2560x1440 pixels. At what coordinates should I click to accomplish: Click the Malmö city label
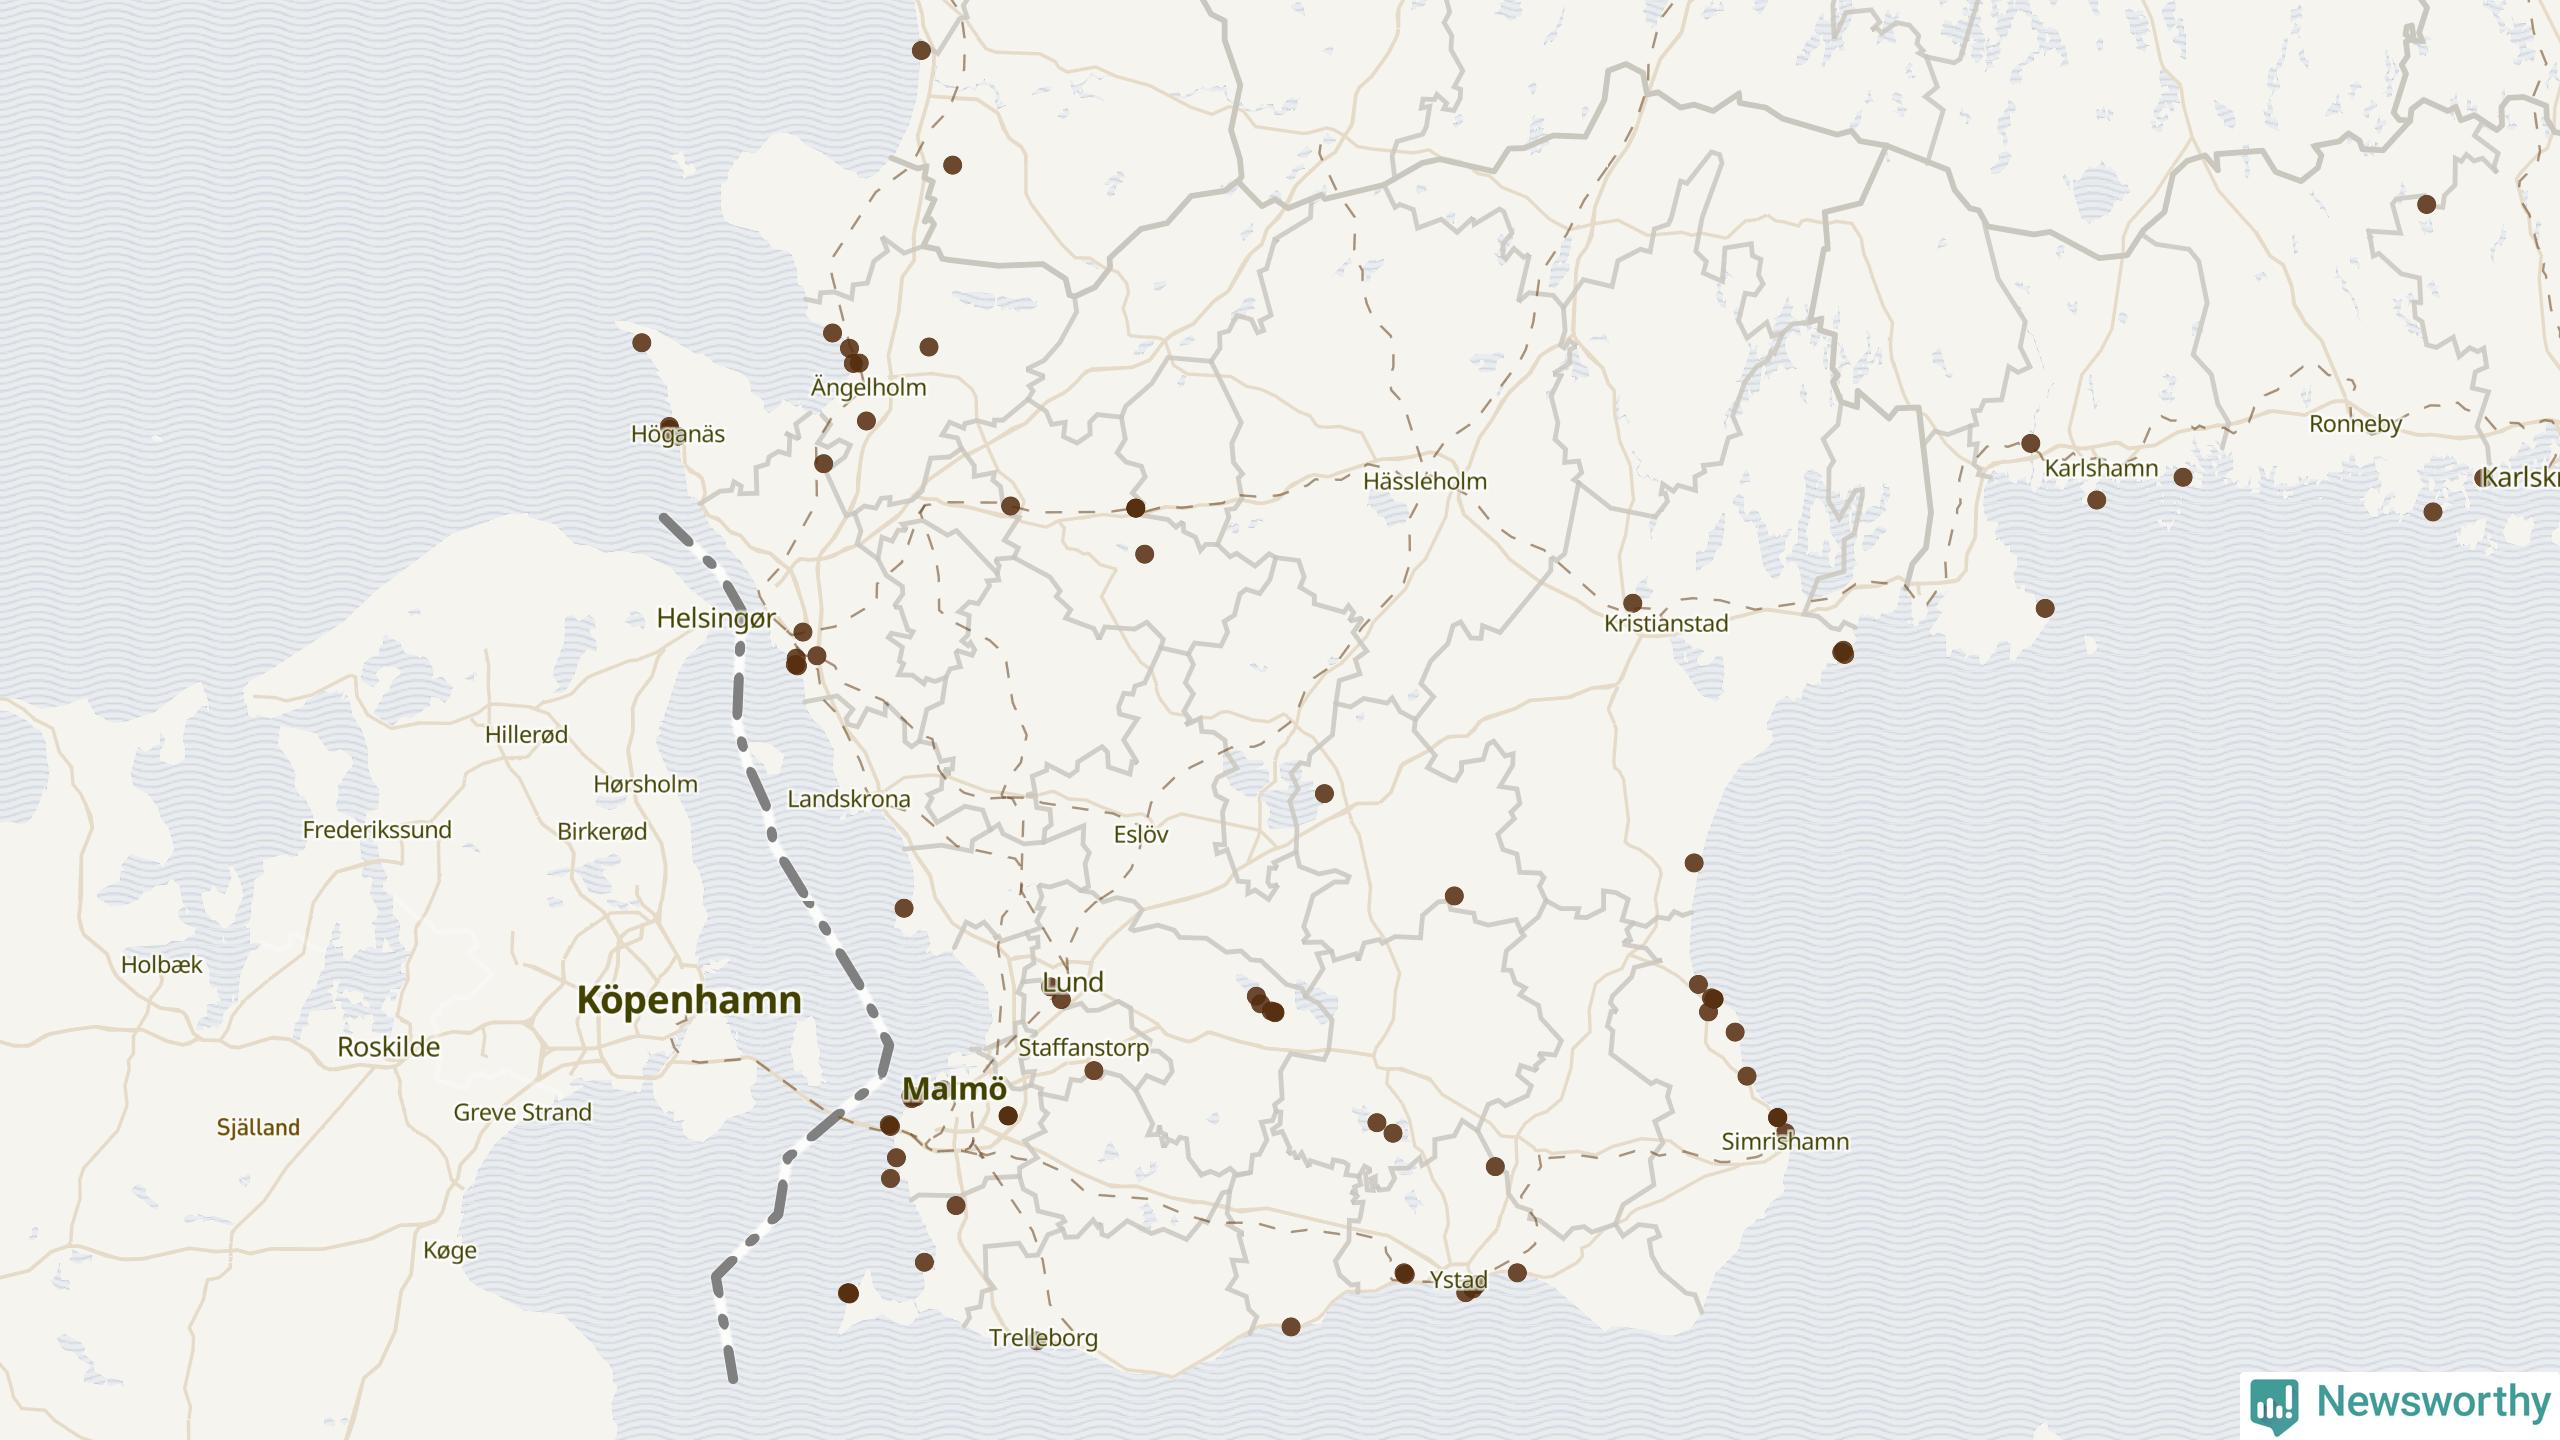[x=954, y=1088]
